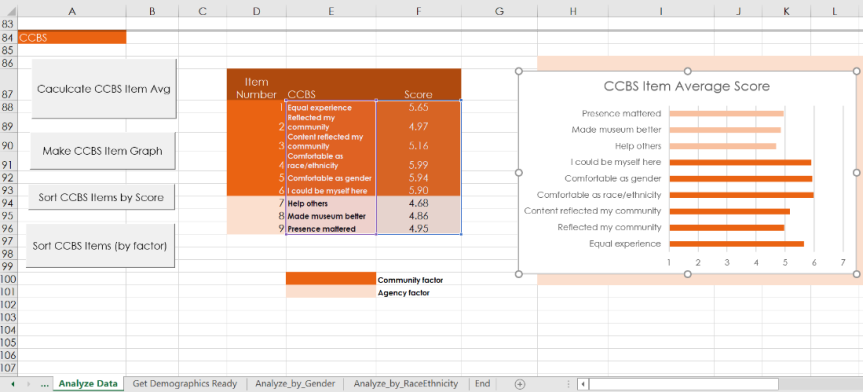Click the score cell 4.95
This screenshot has width=863, height=392.
point(418,228)
